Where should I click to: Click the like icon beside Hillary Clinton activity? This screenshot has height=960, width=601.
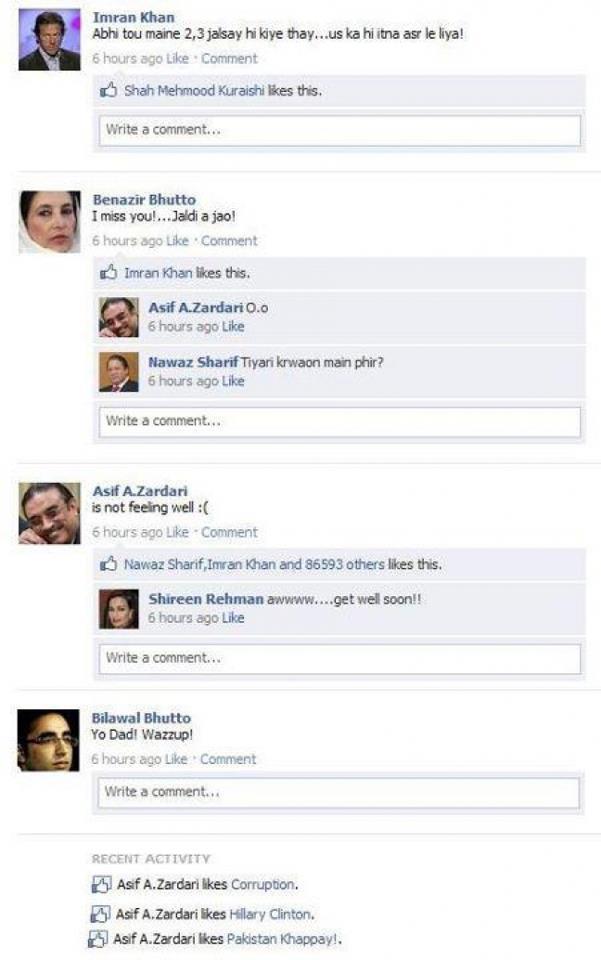(x=100, y=914)
